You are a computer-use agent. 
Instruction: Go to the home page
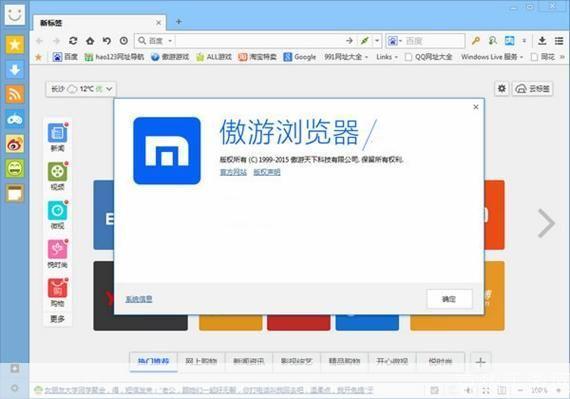[90, 41]
